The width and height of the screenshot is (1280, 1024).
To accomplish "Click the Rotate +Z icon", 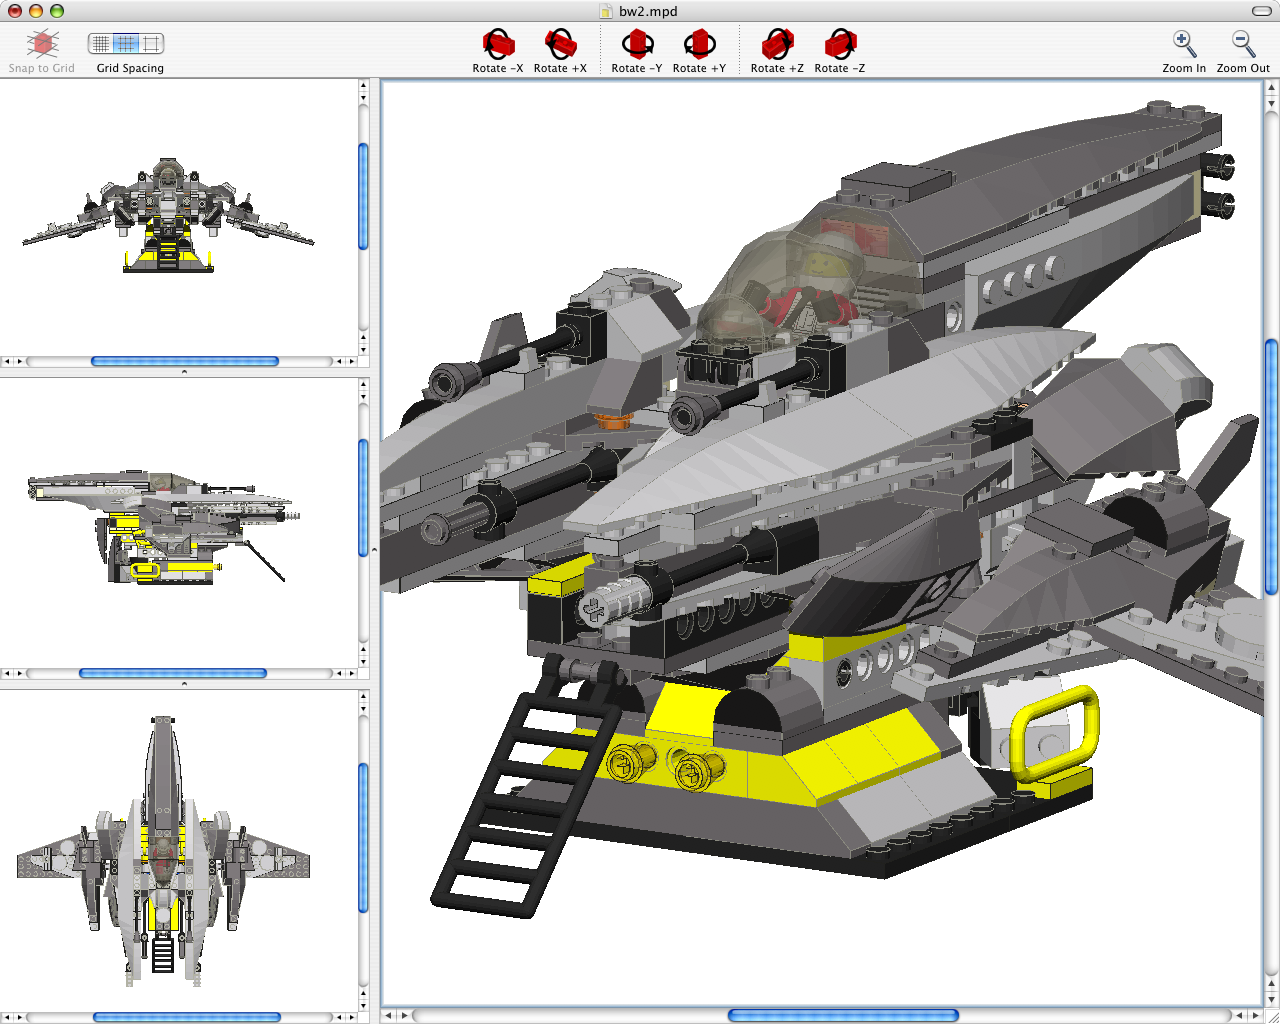I will pyautogui.click(x=777, y=45).
